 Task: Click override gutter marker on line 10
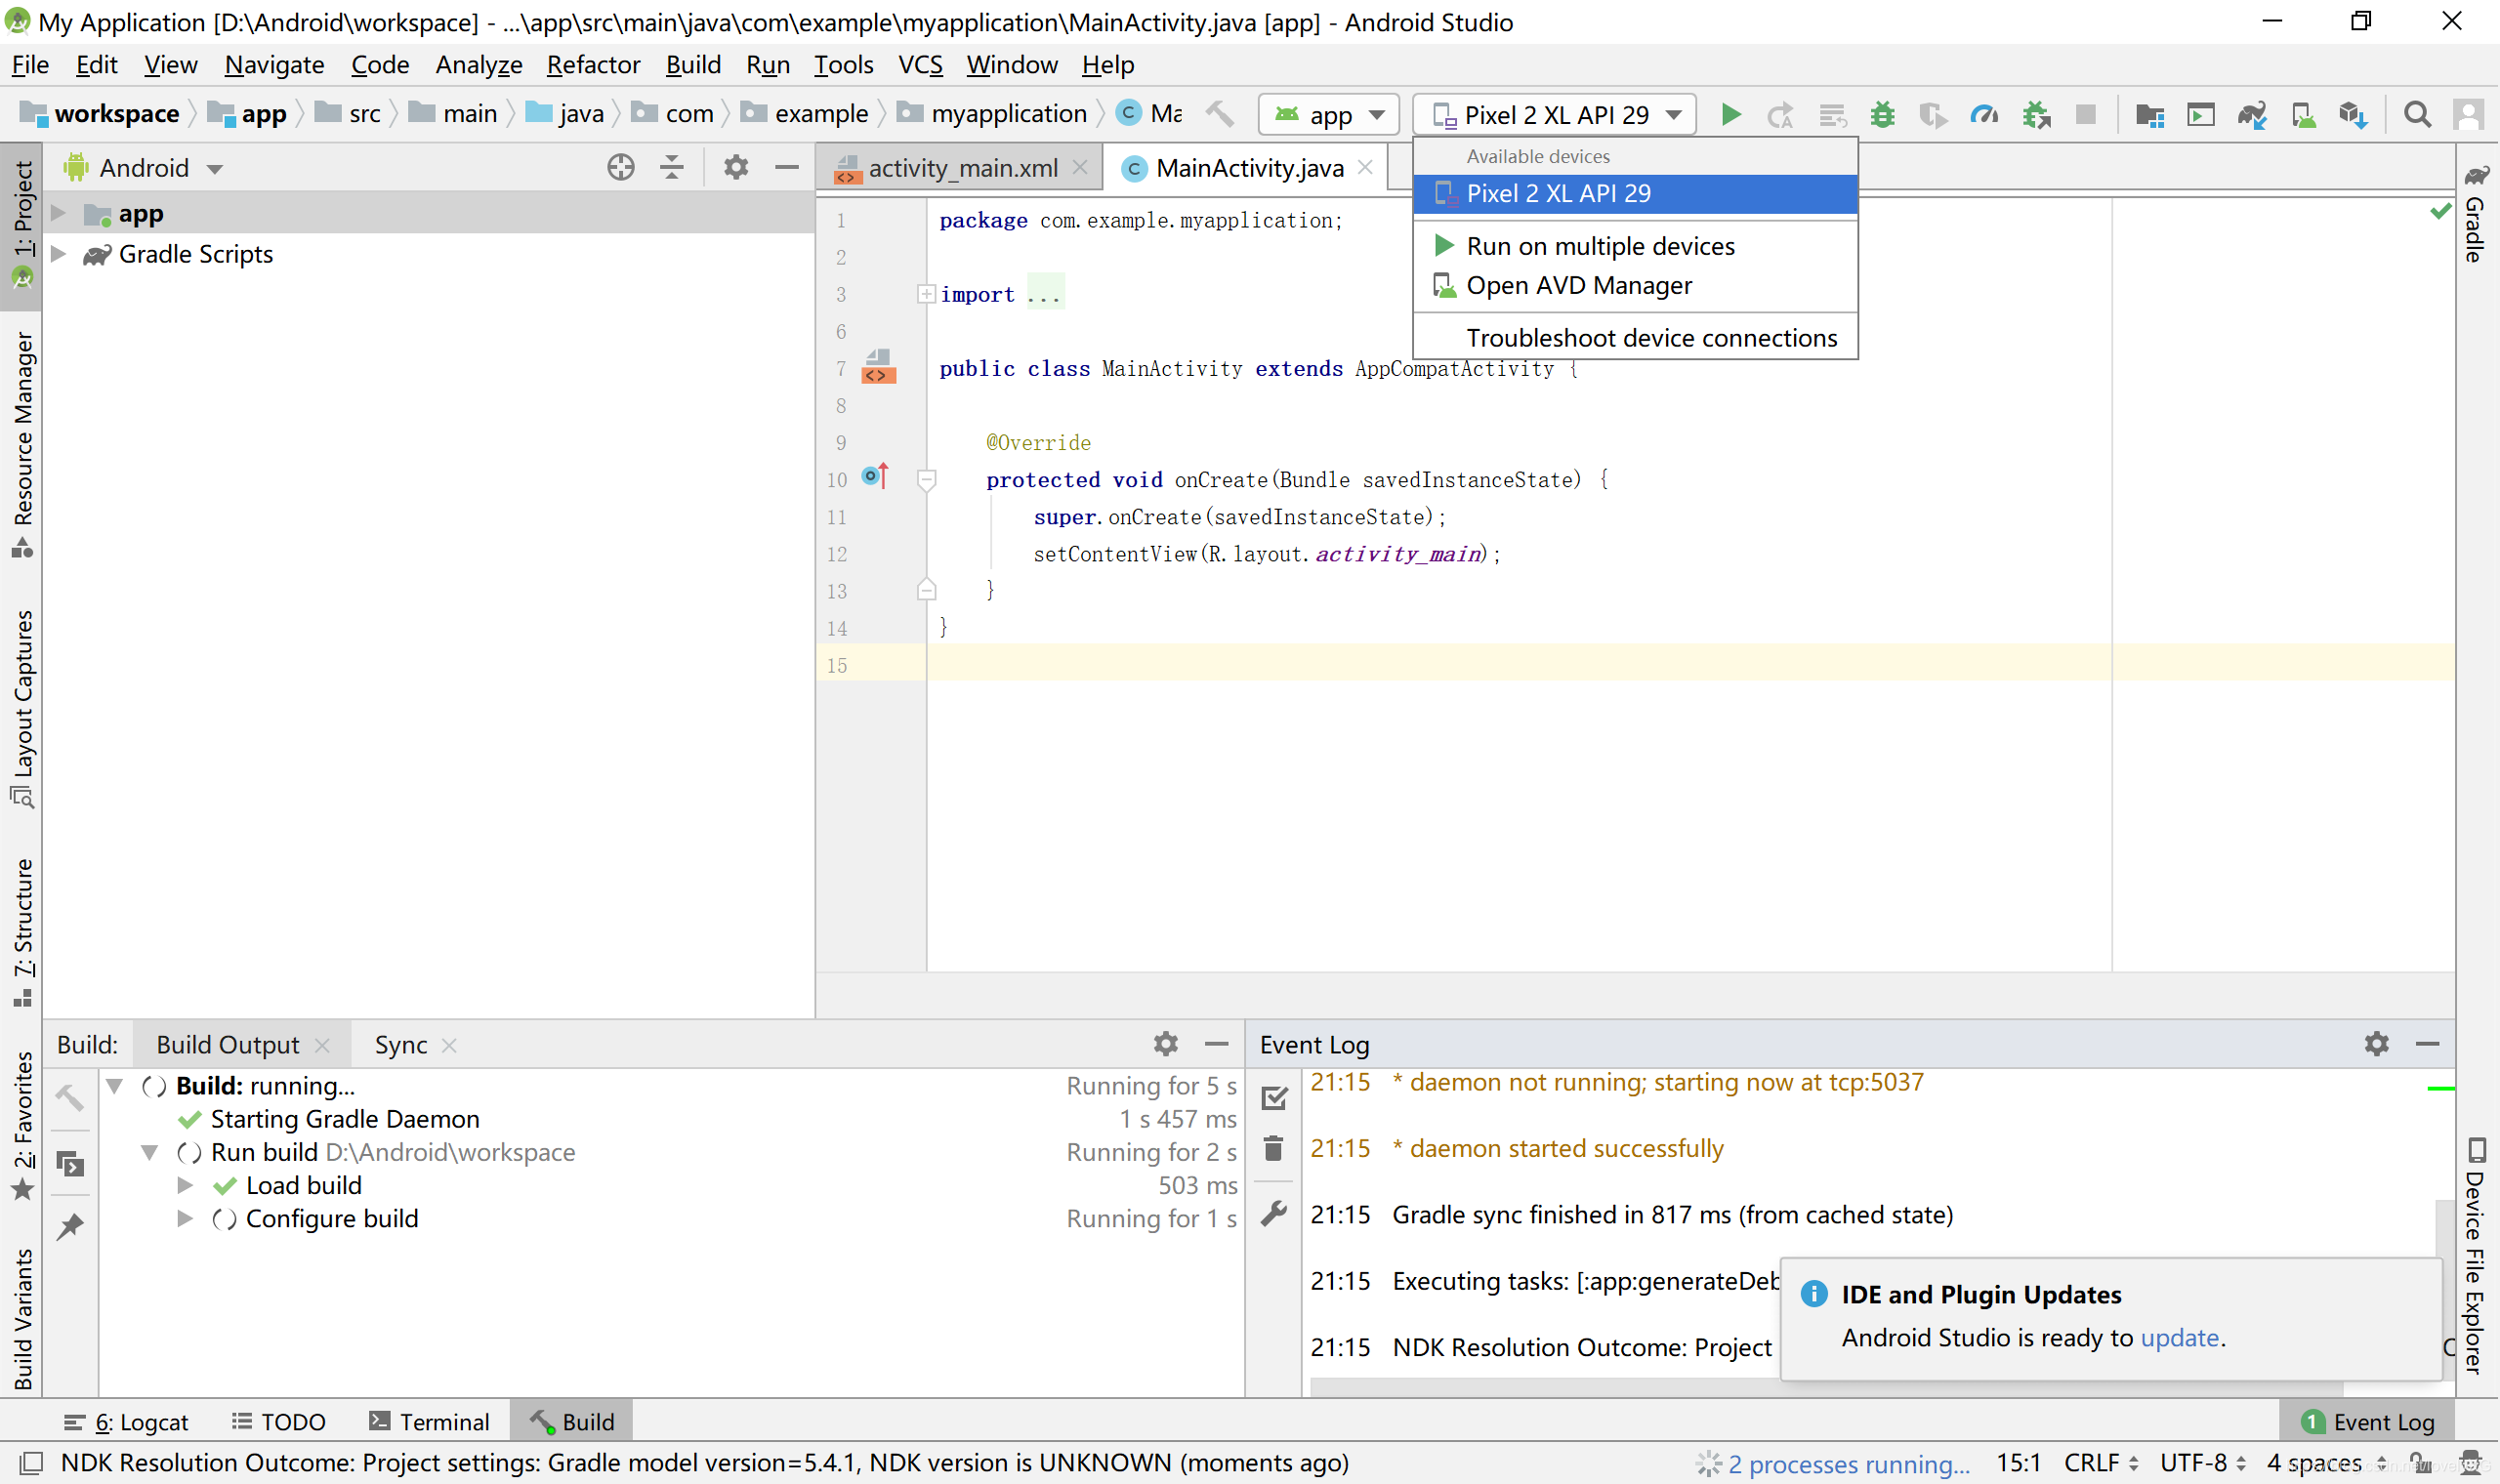coord(875,477)
